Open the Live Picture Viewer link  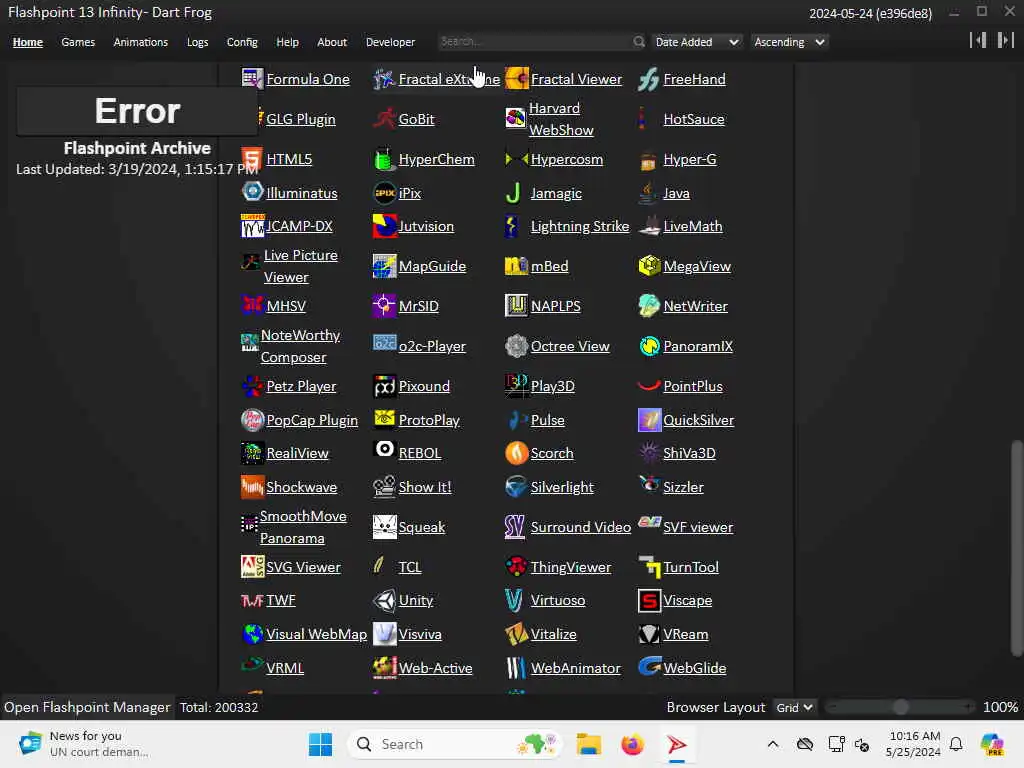[x=300, y=266]
